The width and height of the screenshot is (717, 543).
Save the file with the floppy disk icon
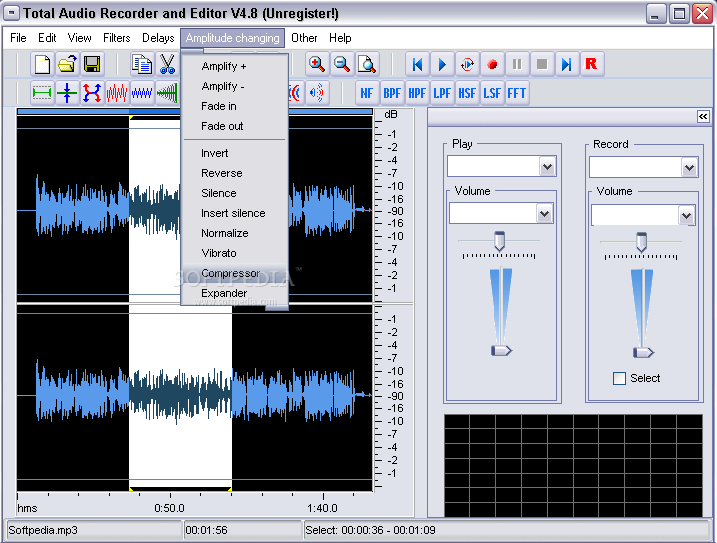92,64
